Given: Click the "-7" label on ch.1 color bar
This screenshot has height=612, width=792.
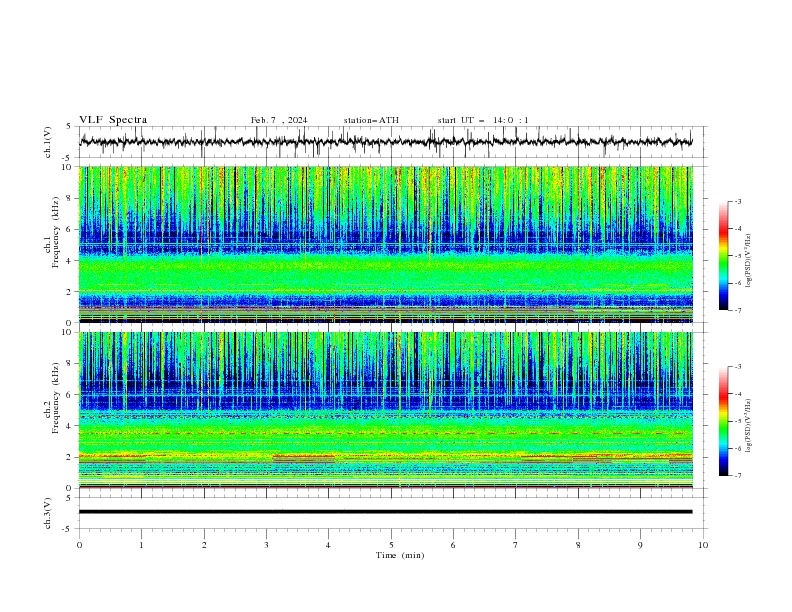Looking at the screenshot, I should pyautogui.click(x=737, y=310).
